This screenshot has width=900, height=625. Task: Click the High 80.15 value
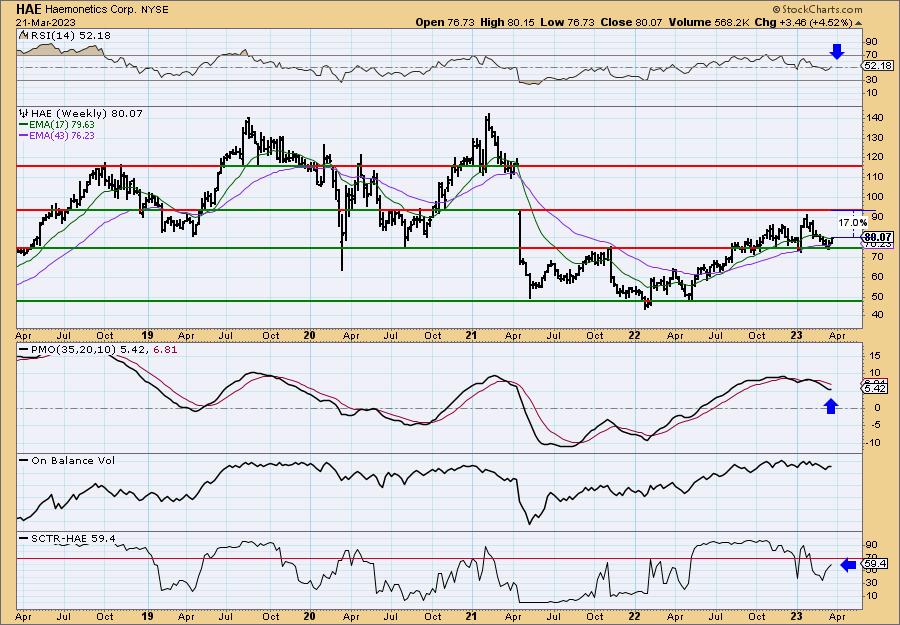pos(507,22)
